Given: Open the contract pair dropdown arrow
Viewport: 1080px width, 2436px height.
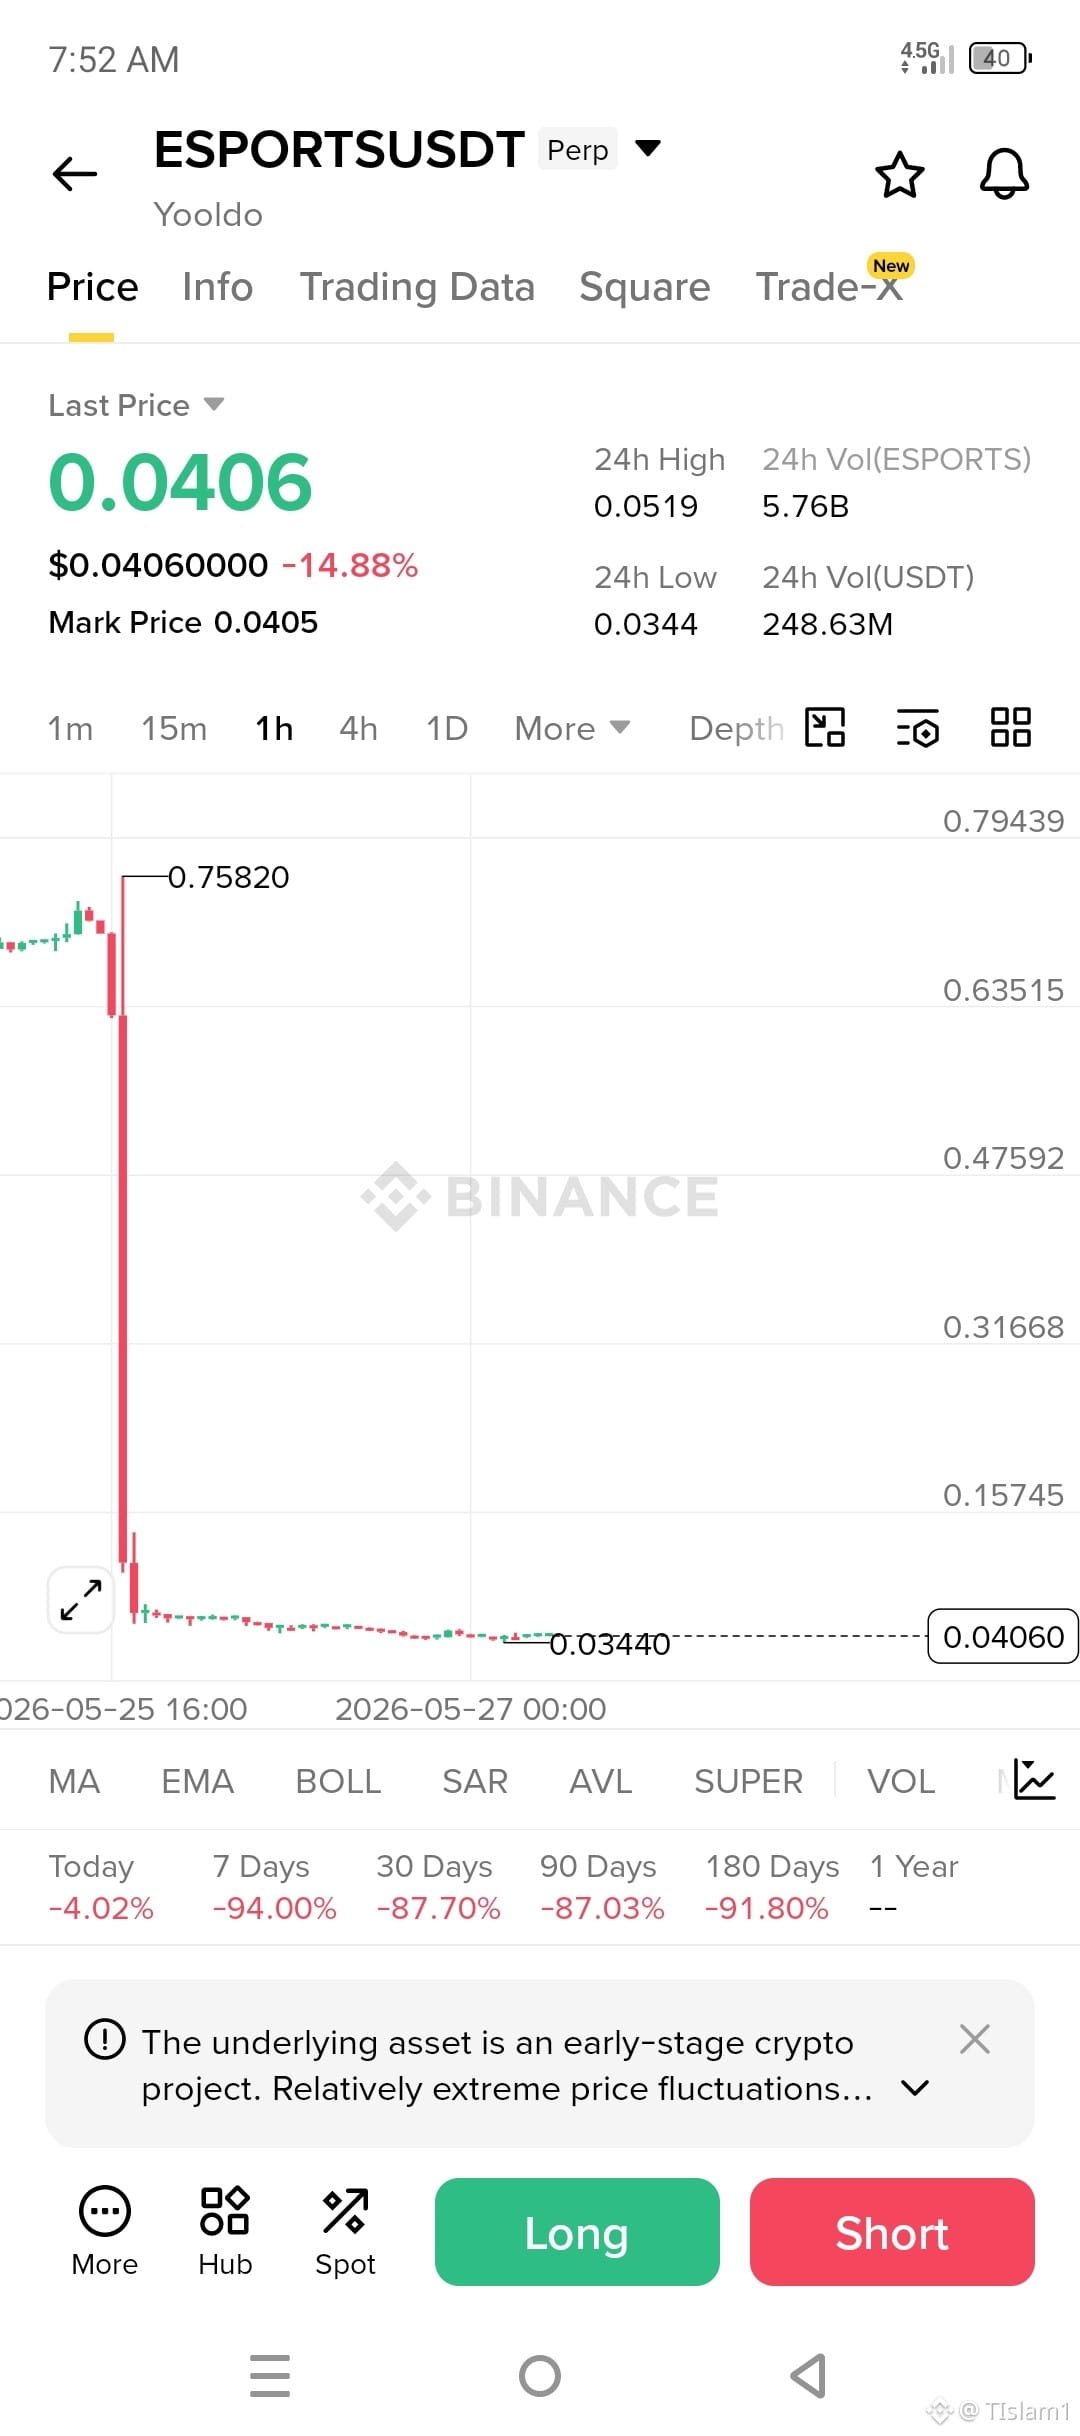Looking at the screenshot, I should [648, 148].
